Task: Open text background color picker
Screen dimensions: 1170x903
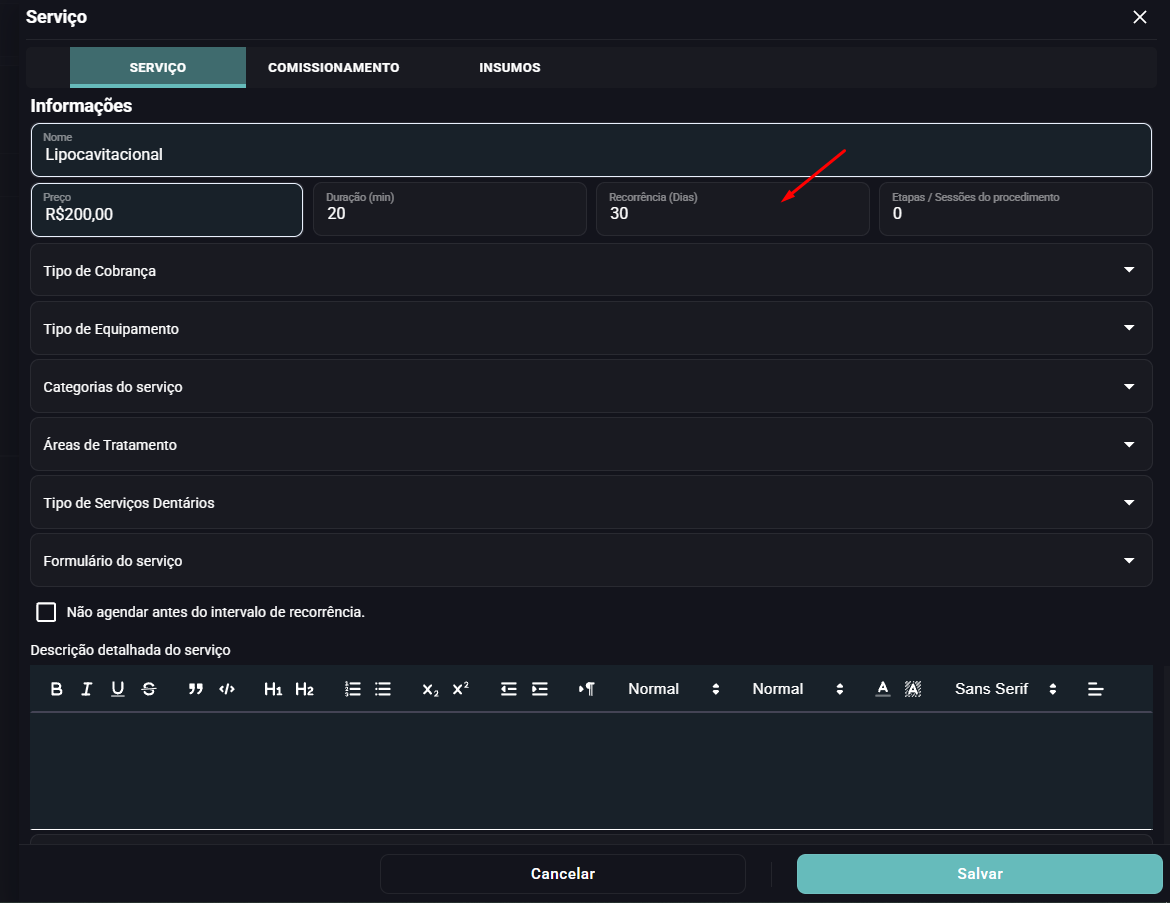Action: click(913, 689)
